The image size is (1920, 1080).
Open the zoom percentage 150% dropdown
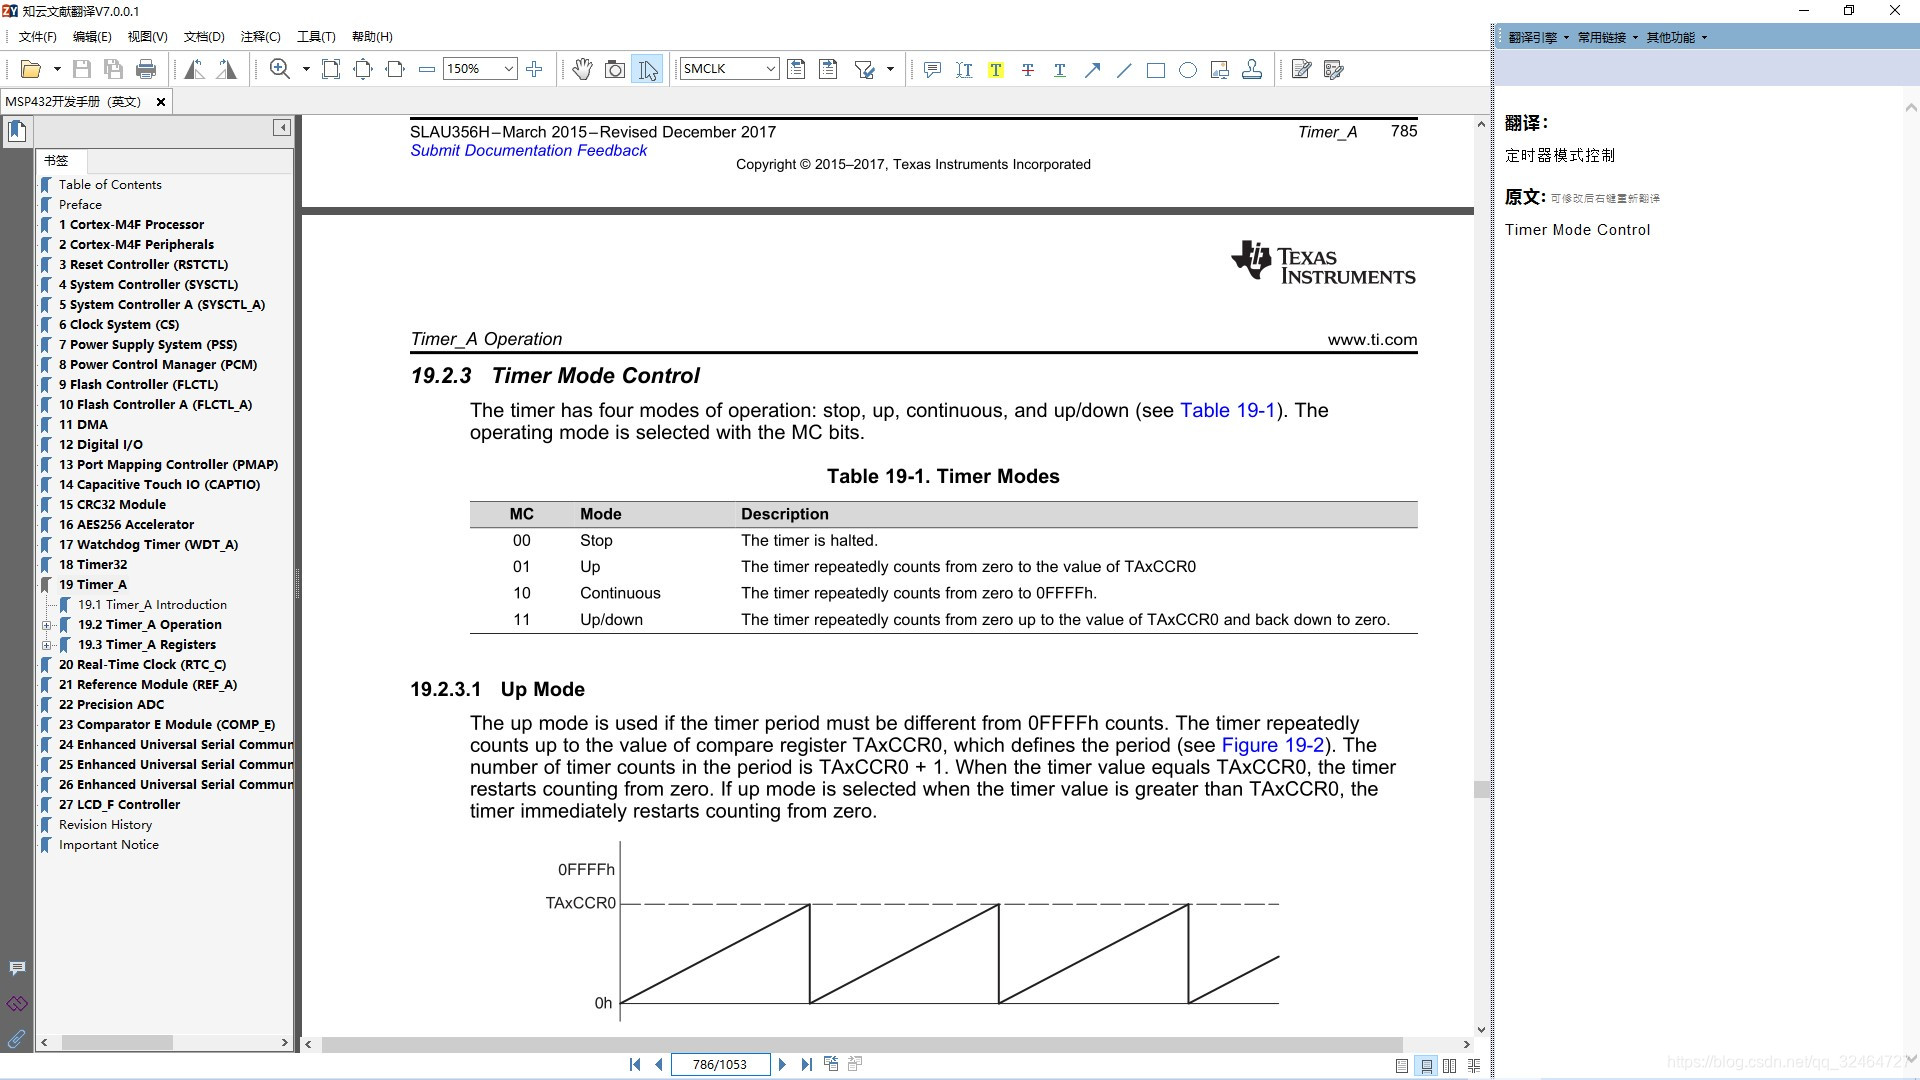point(509,69)
